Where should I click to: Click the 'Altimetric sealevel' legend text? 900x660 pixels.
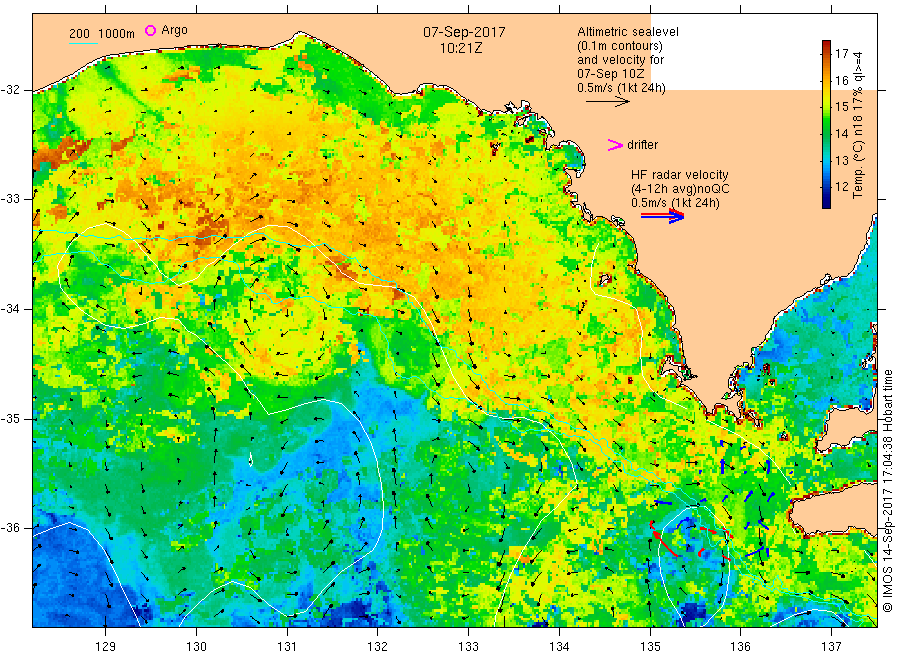627,32
